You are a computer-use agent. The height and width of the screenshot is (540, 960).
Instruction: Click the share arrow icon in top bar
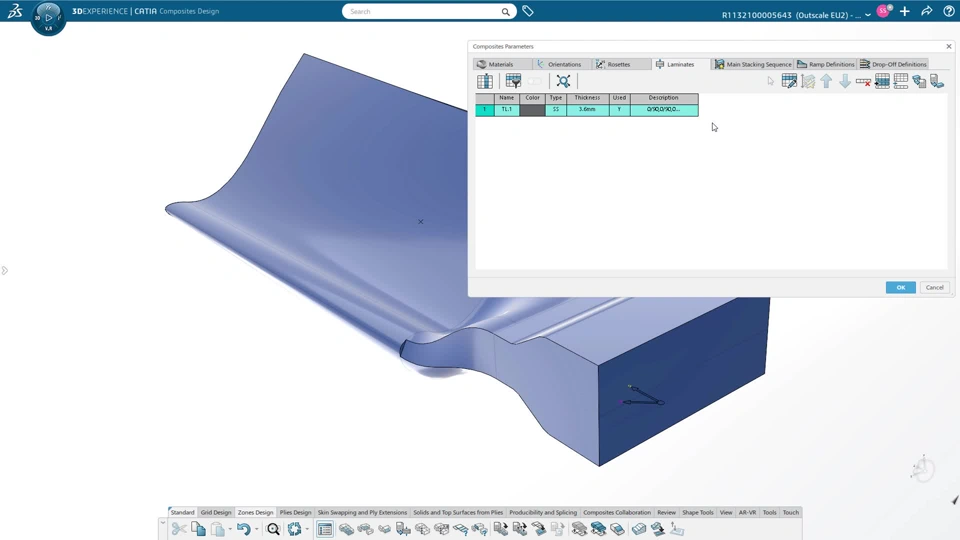click(x=926, y=11)
